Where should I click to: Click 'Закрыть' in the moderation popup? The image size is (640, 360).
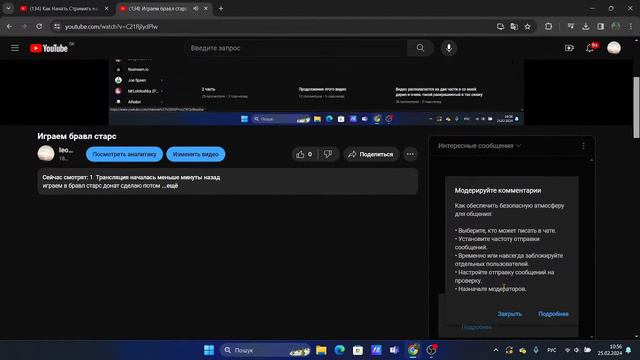(509, 314)
